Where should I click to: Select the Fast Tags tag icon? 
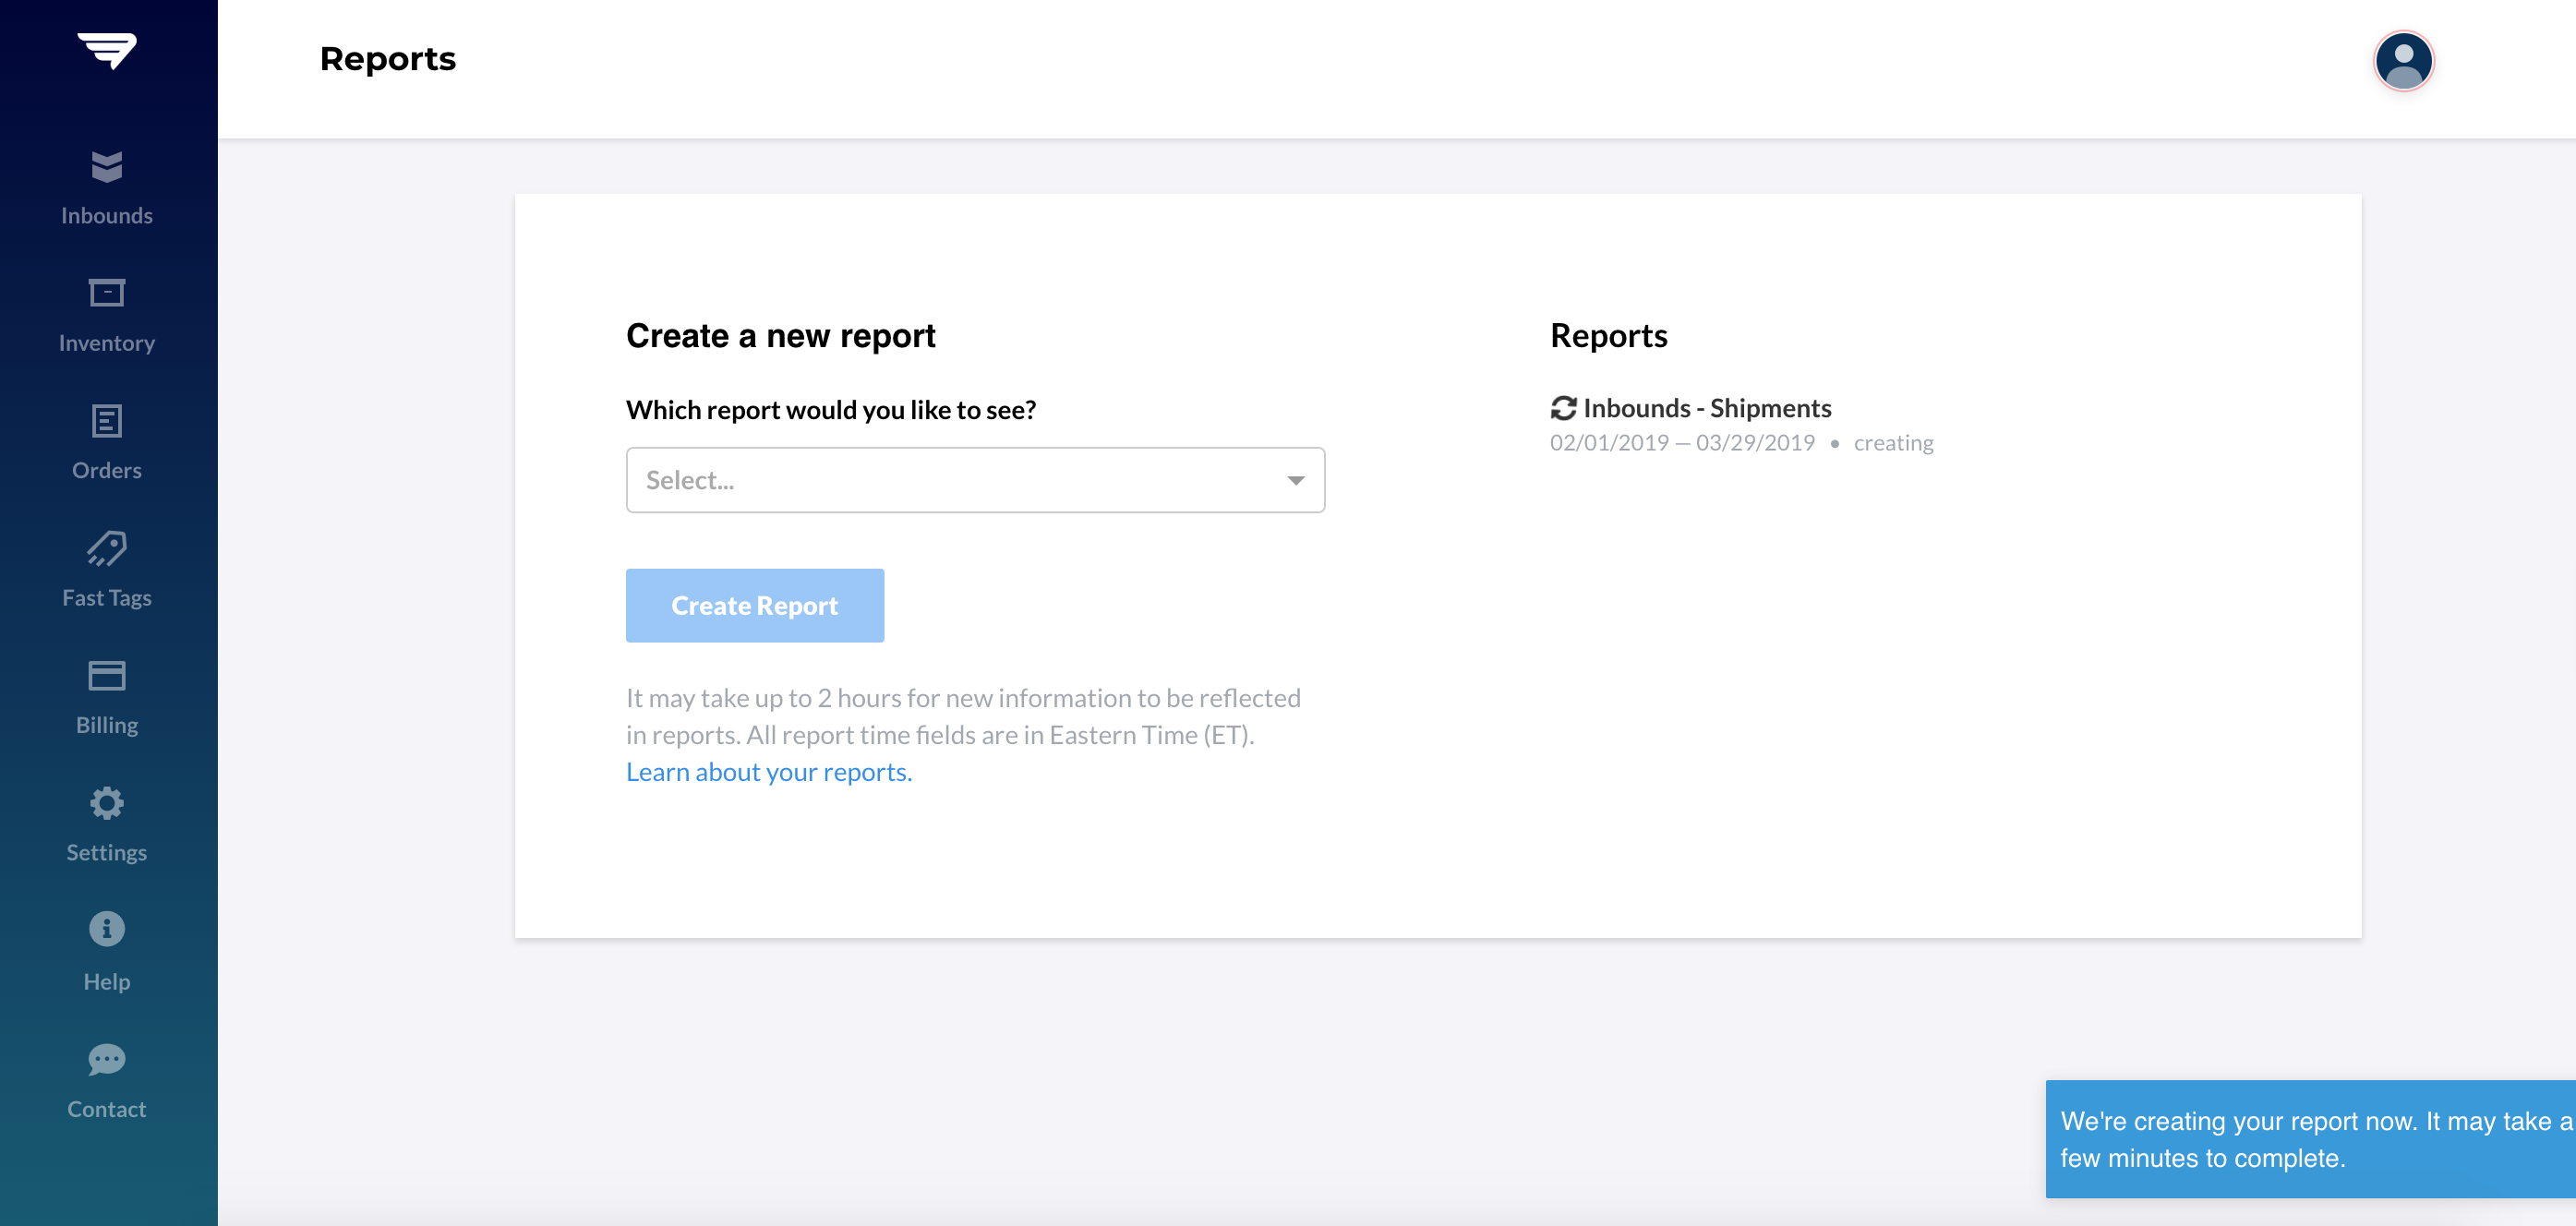coord(107,548)
